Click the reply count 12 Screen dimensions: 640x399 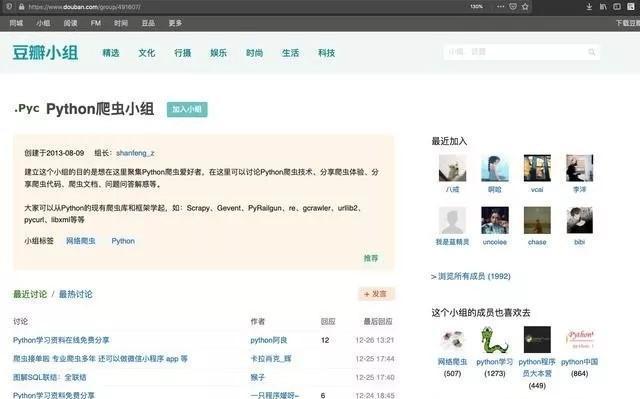click(x=325, y=340)
